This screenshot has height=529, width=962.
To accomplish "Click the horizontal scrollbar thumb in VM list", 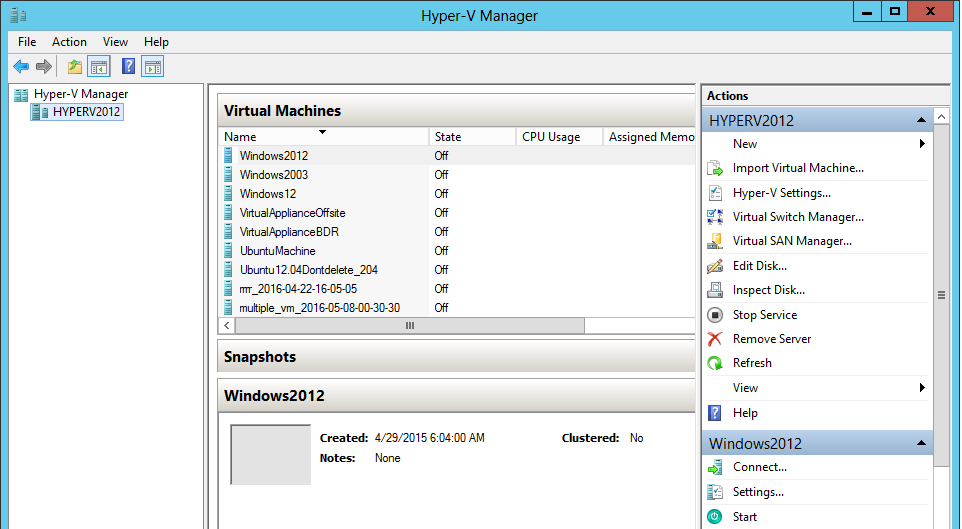I will 410,325.
